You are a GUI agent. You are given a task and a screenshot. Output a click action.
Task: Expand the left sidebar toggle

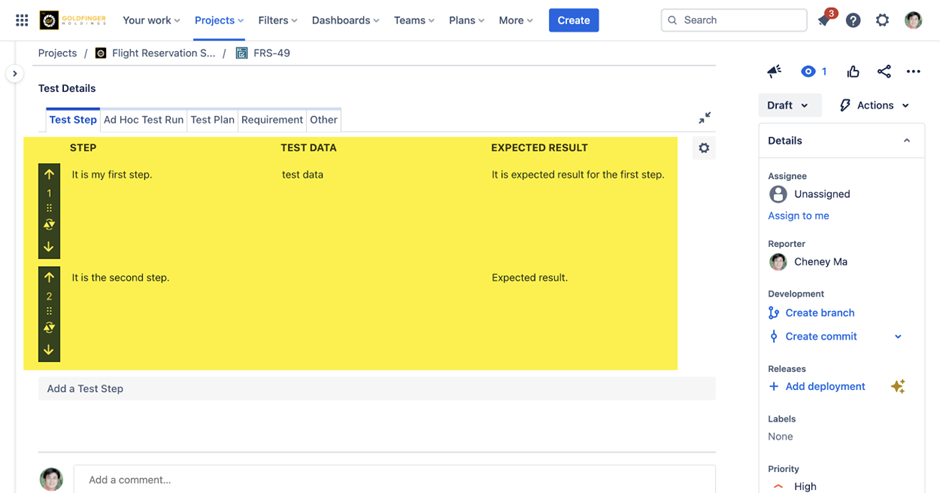click(x=14, y=73)
